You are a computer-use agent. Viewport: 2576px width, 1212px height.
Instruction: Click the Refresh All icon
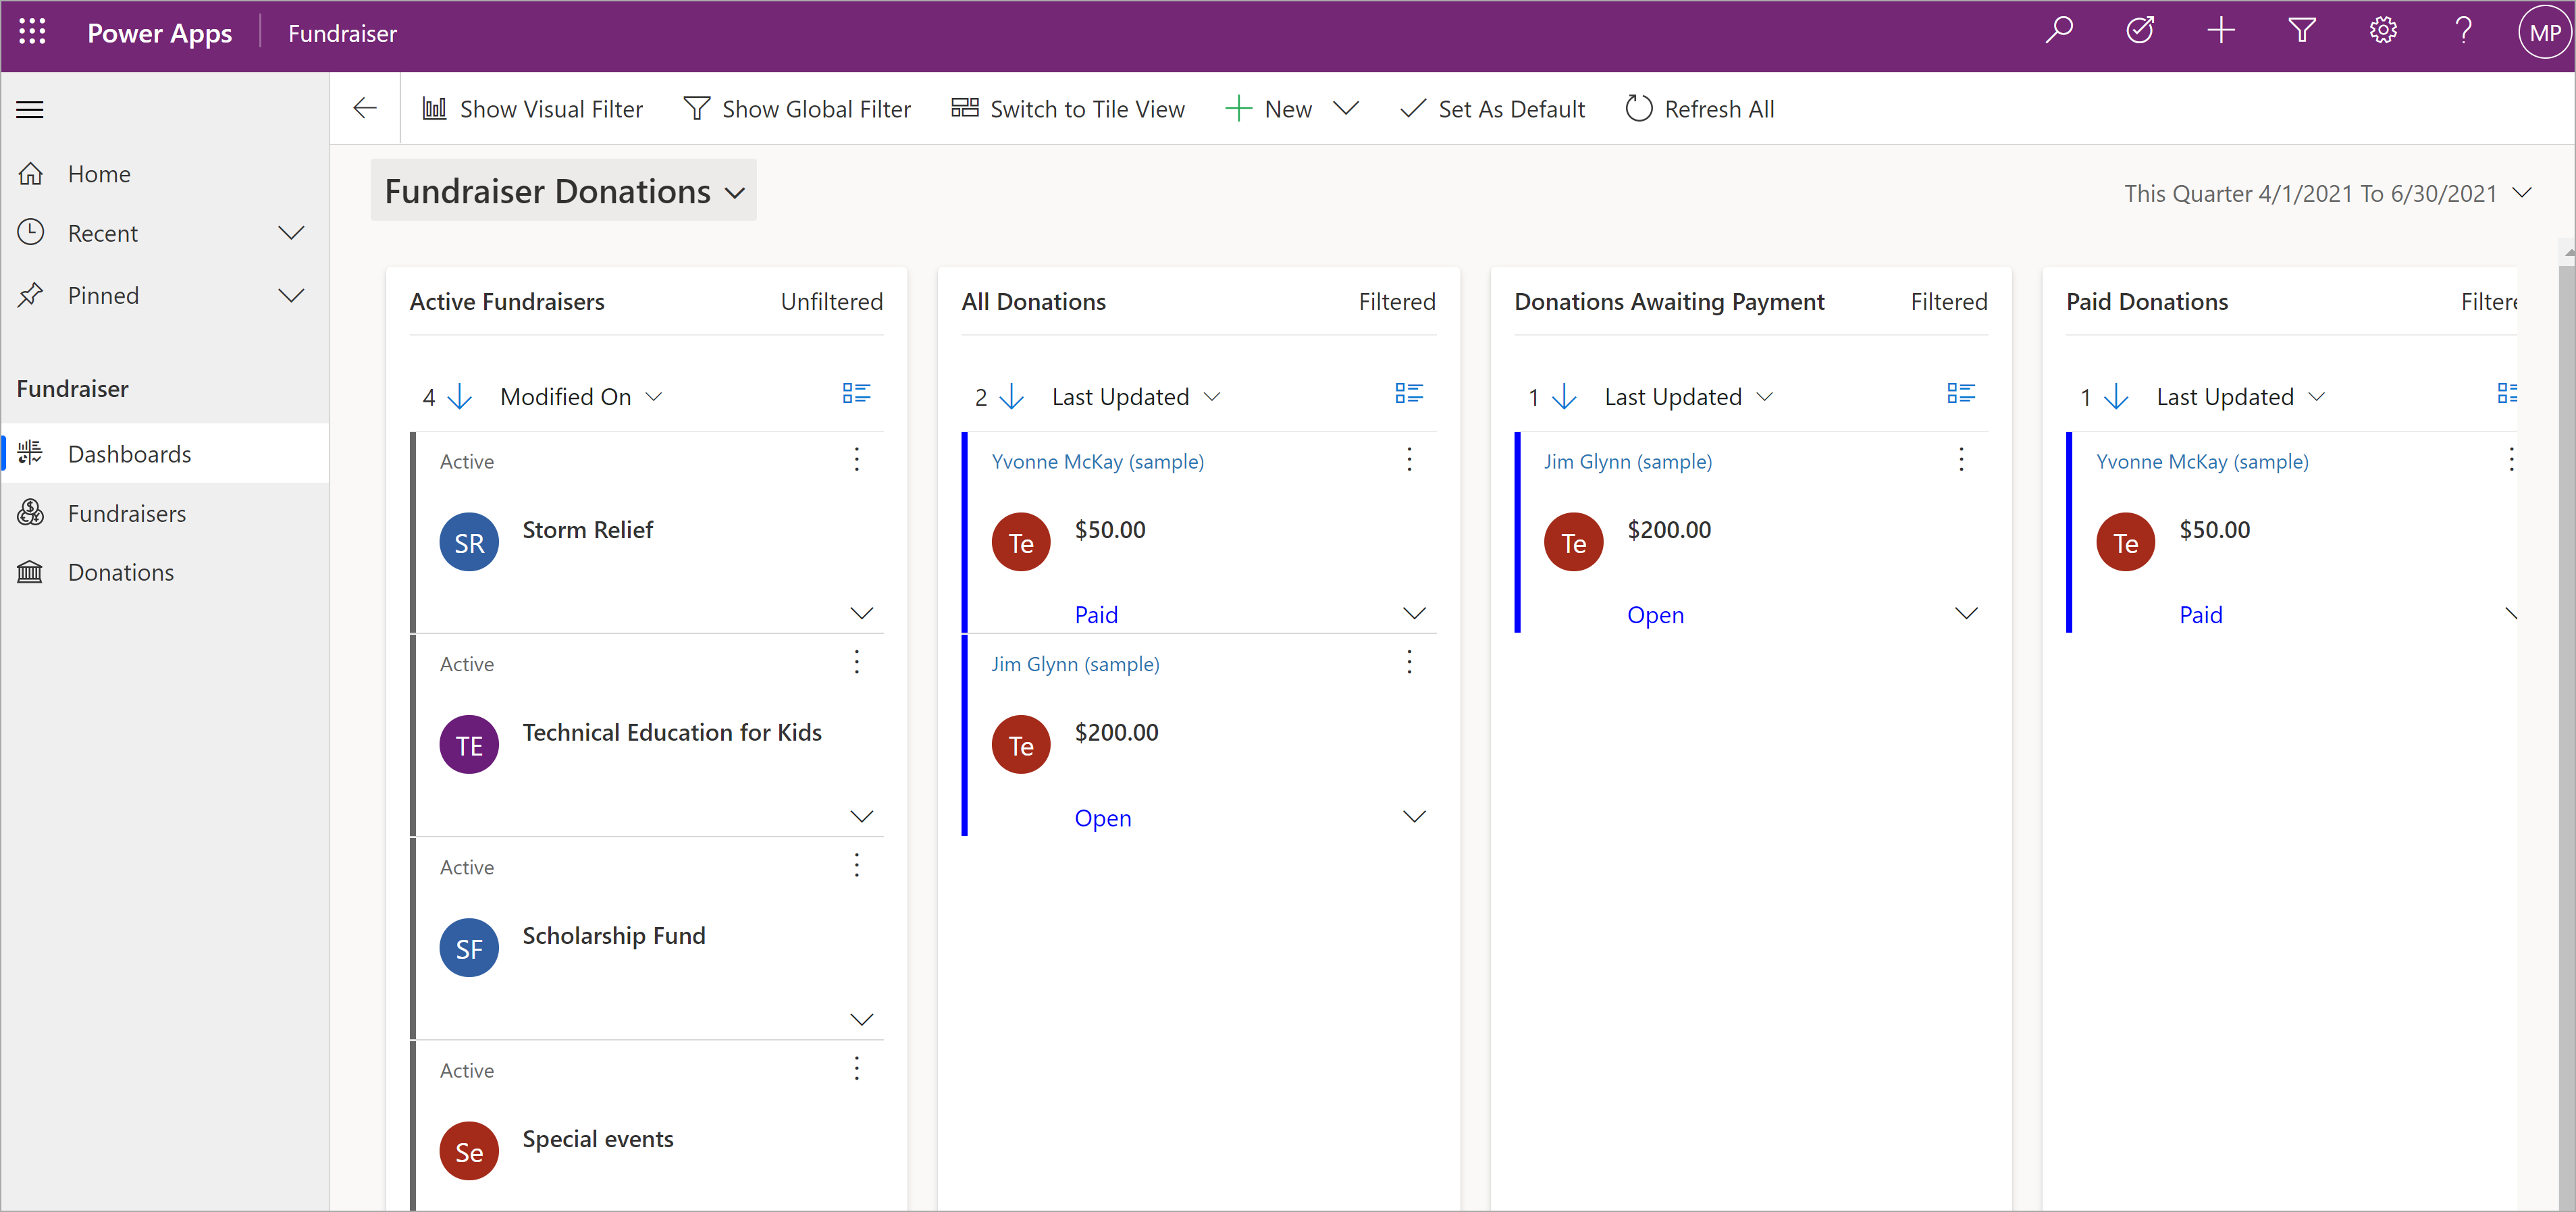click(x=1638, y=107)
